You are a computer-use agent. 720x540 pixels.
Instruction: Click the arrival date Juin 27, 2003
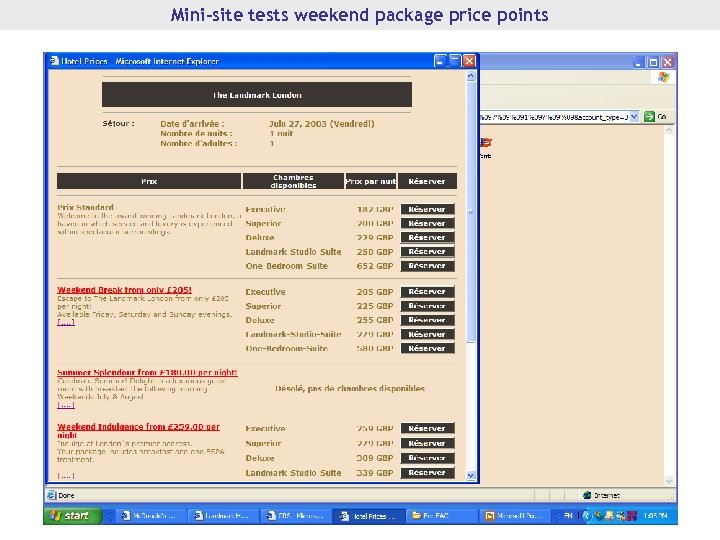[321, 124]
